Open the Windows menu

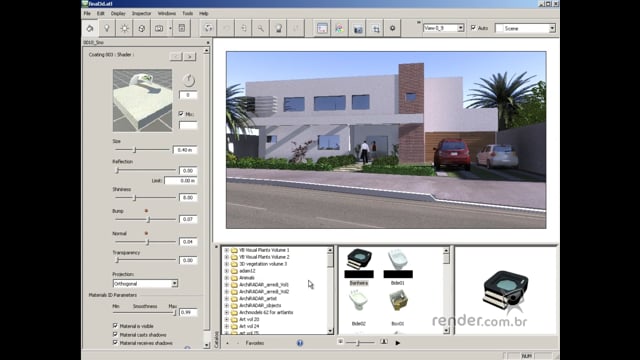point(167,13)
